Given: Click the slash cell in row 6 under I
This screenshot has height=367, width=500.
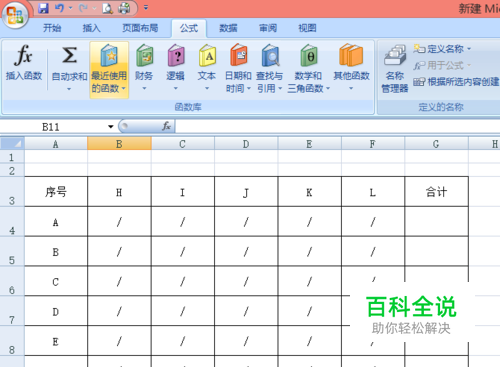Looking at the screenshot, I should tap(183, 281).
